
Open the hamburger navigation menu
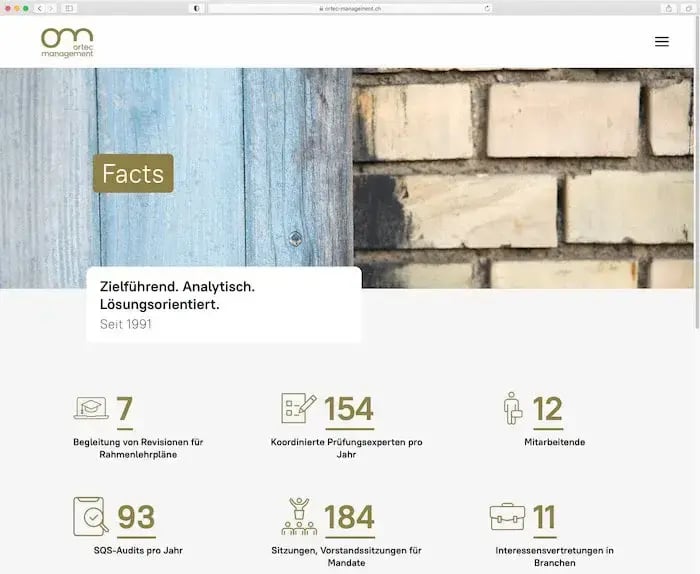pyautogui.click(x=661, y=42)
